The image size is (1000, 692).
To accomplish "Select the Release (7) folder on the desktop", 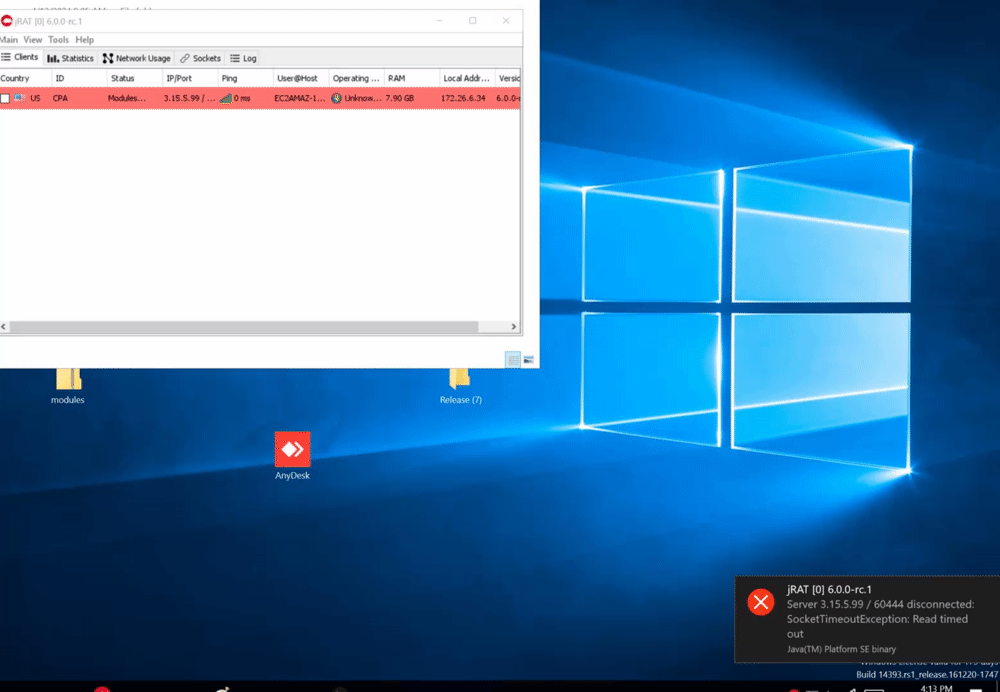I will pyautogui.click(x=460, y=386).
